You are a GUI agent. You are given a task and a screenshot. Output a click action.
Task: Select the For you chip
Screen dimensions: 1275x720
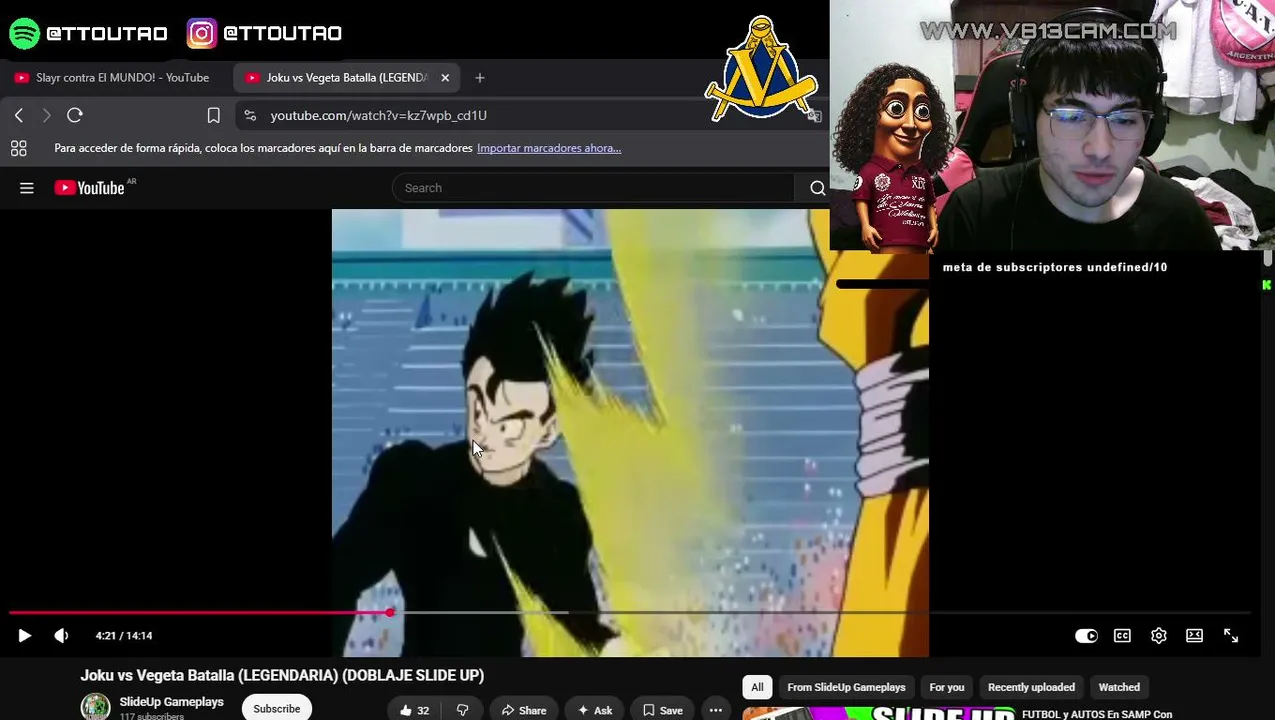coord(946,687)
